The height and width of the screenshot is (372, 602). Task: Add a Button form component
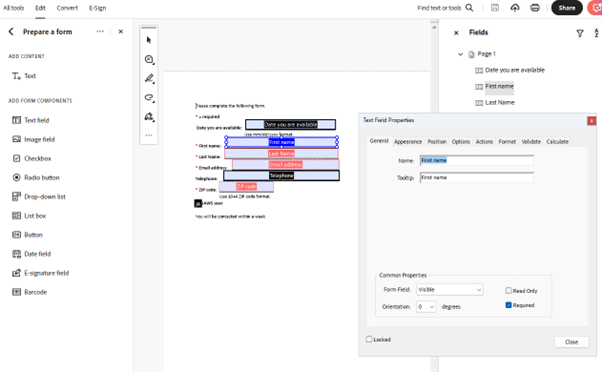27,235
